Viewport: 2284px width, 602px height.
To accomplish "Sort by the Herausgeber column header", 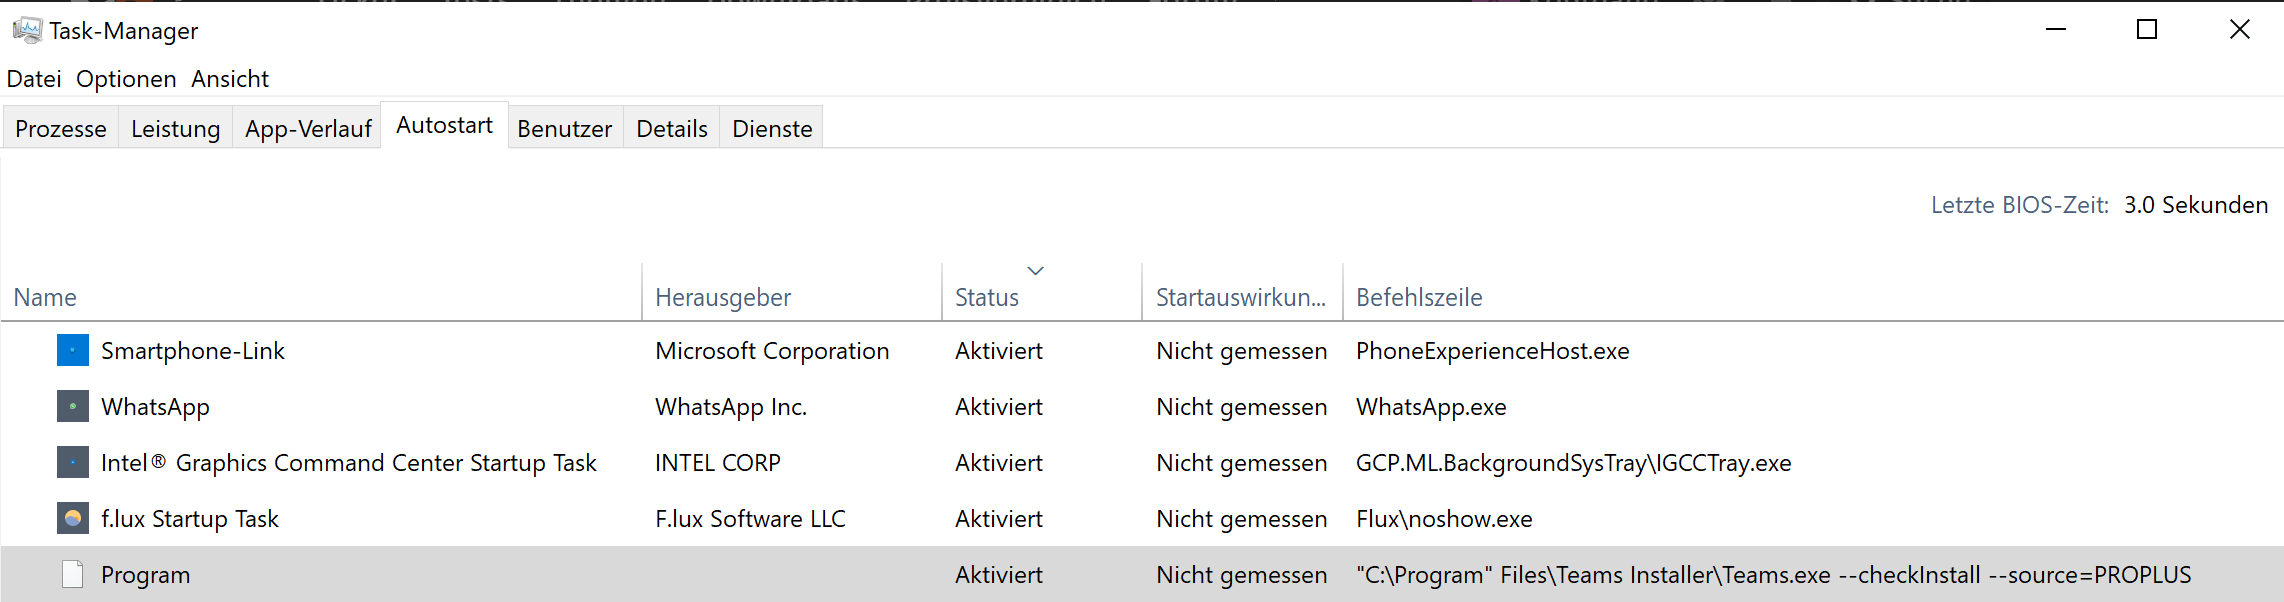I will [723, 297].
